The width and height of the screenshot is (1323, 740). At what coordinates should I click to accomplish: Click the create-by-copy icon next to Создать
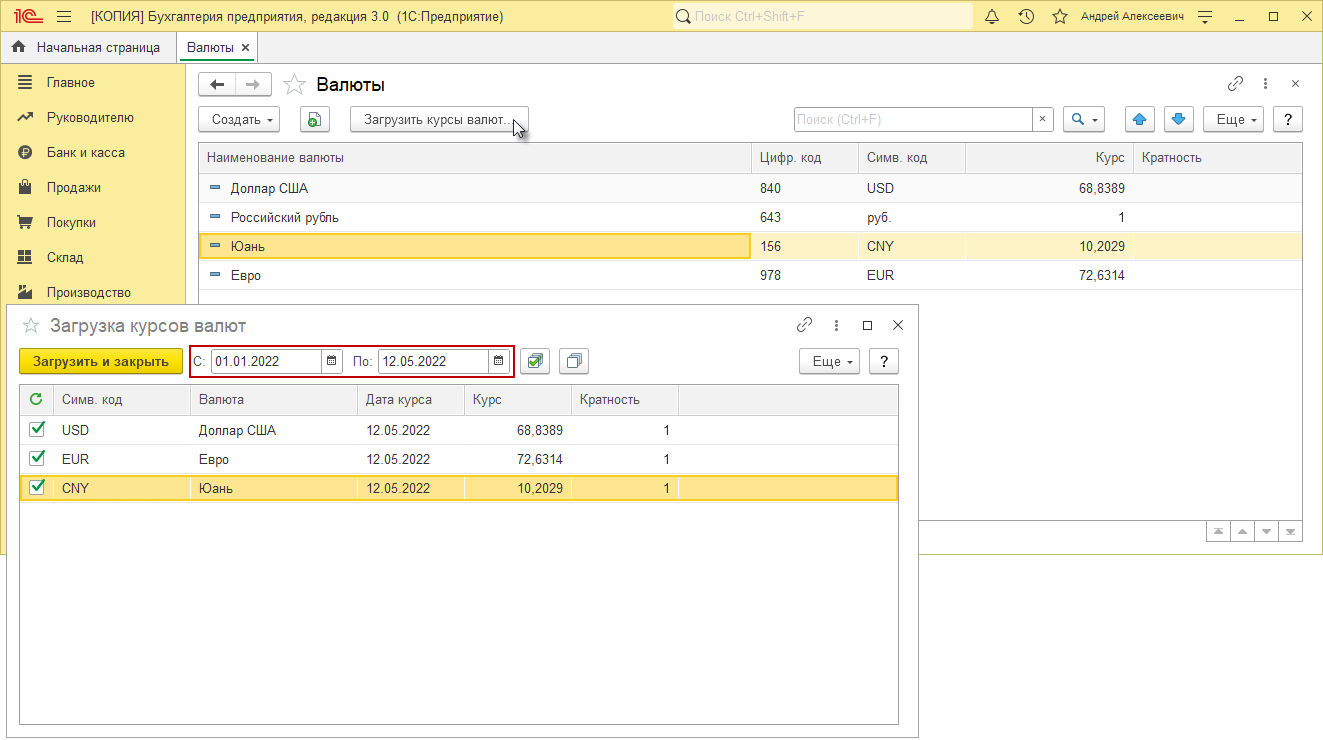[315, 119]
